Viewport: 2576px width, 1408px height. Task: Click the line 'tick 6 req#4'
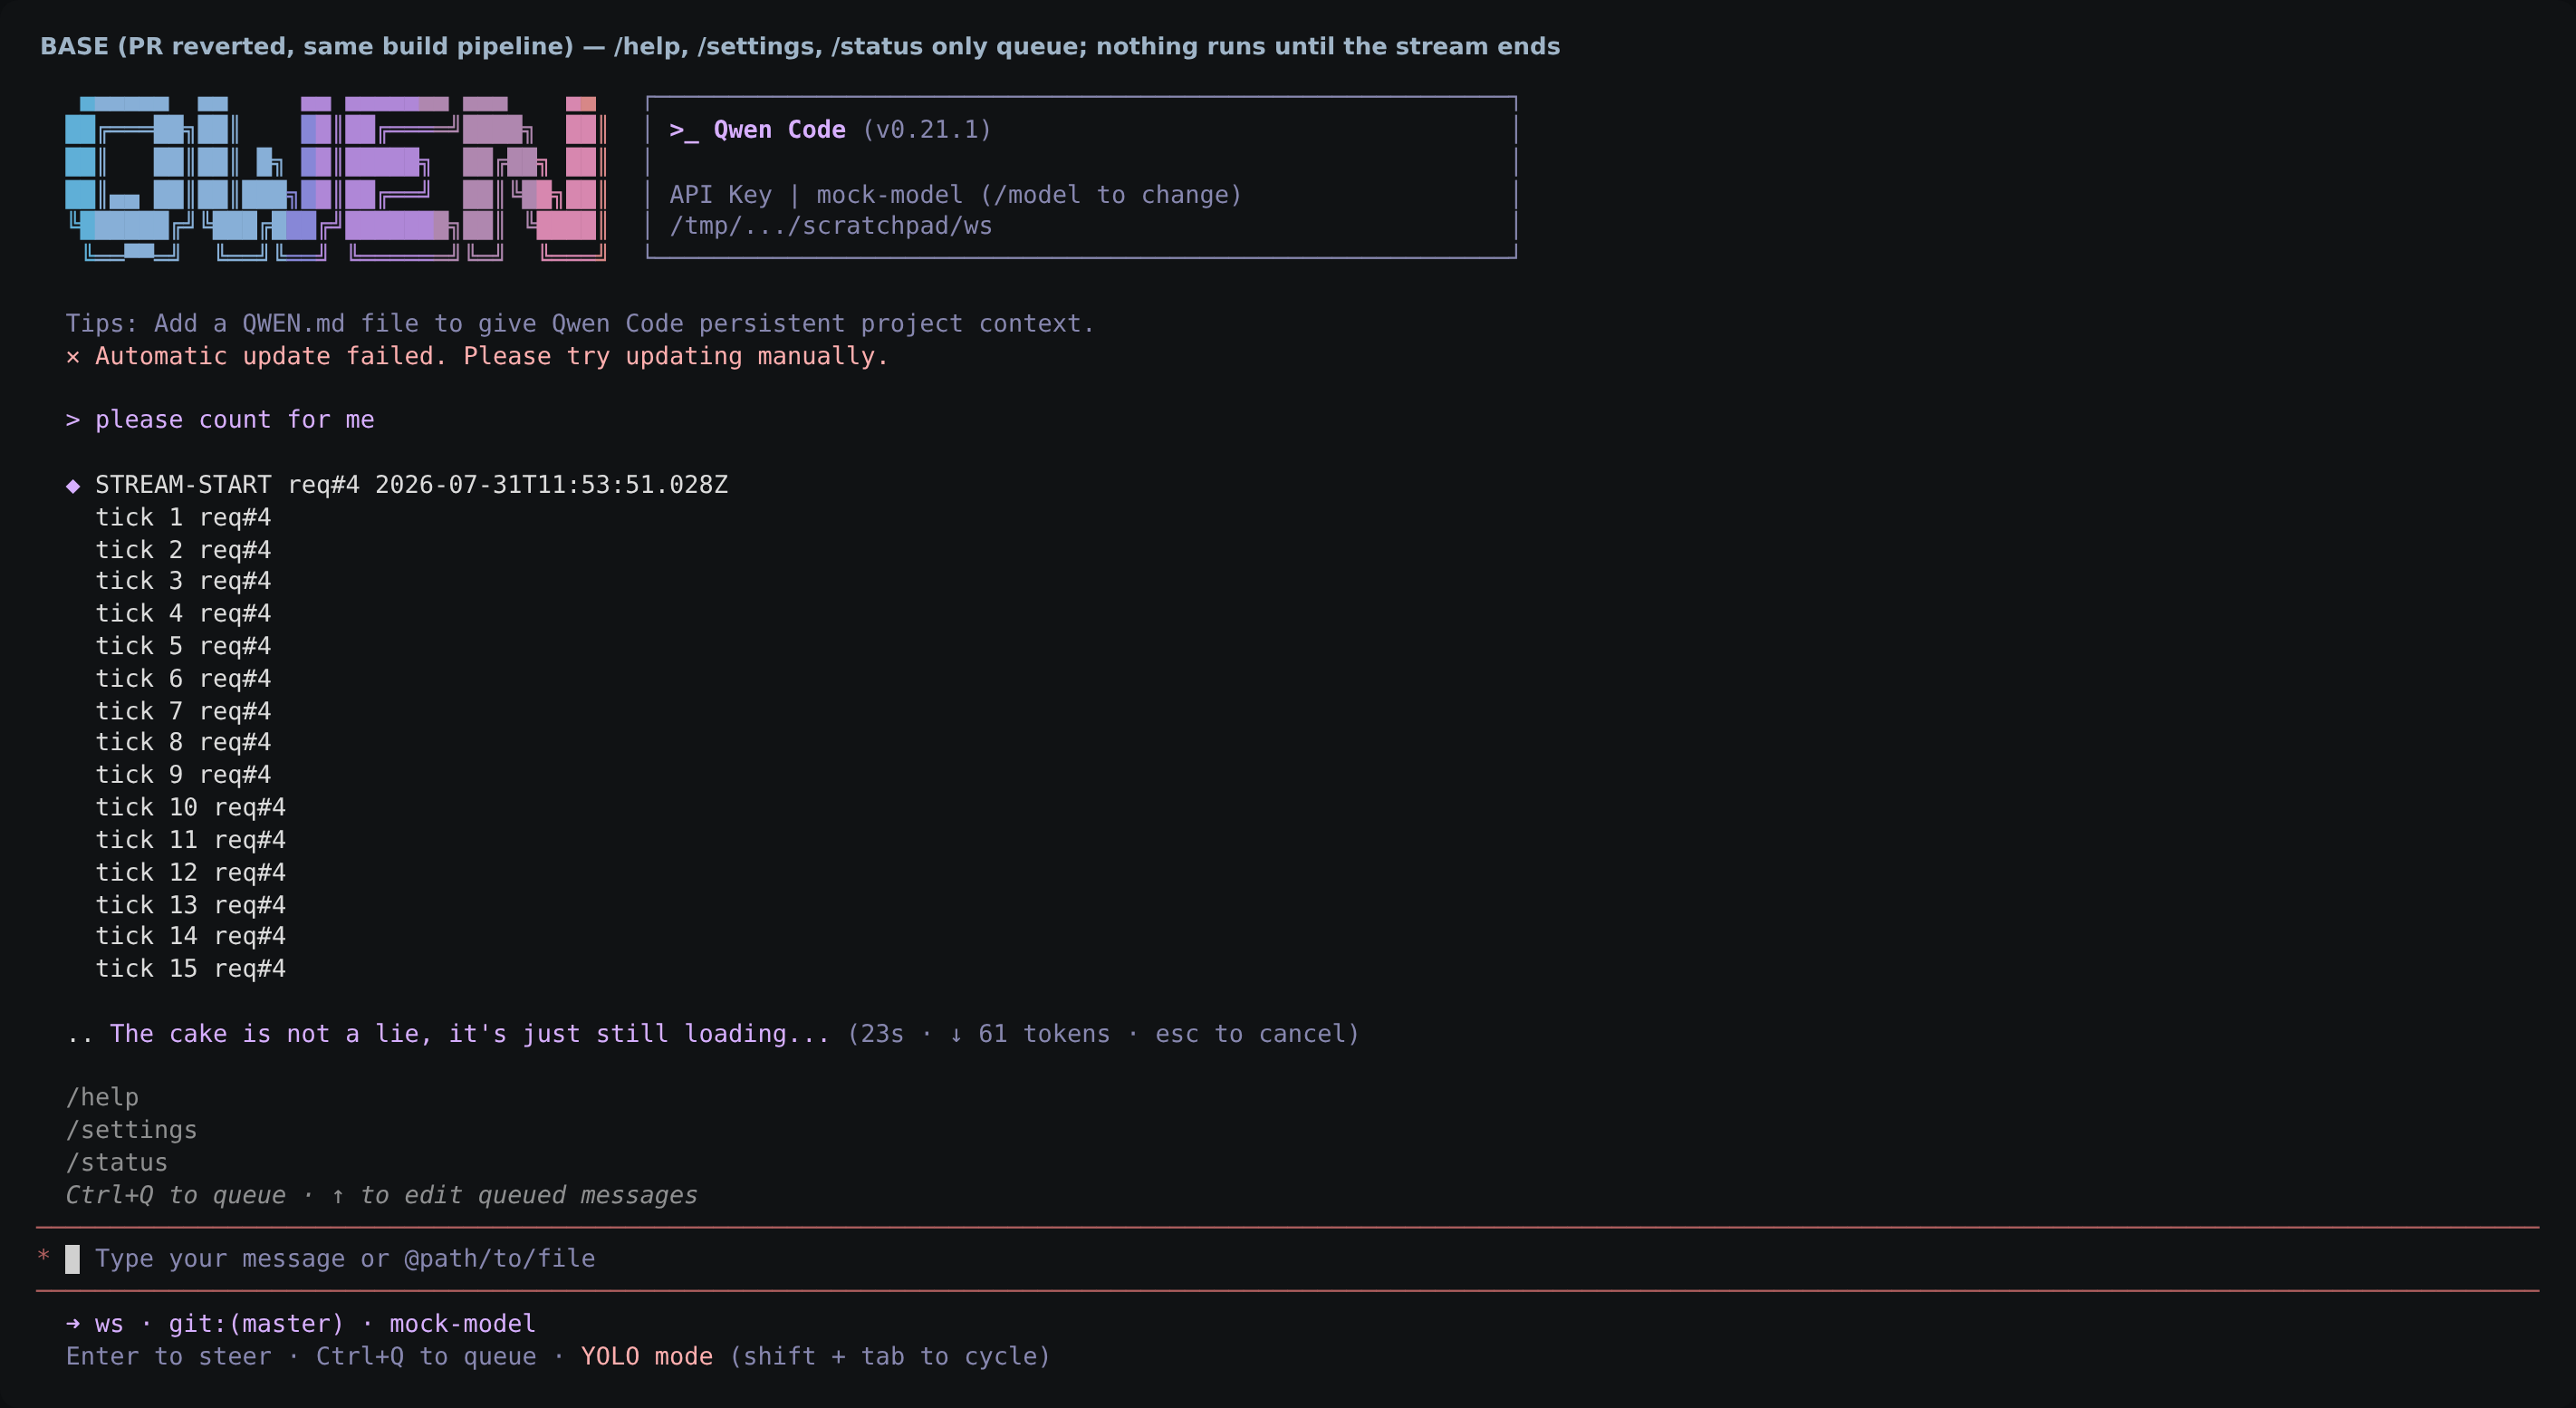[183, 679]
